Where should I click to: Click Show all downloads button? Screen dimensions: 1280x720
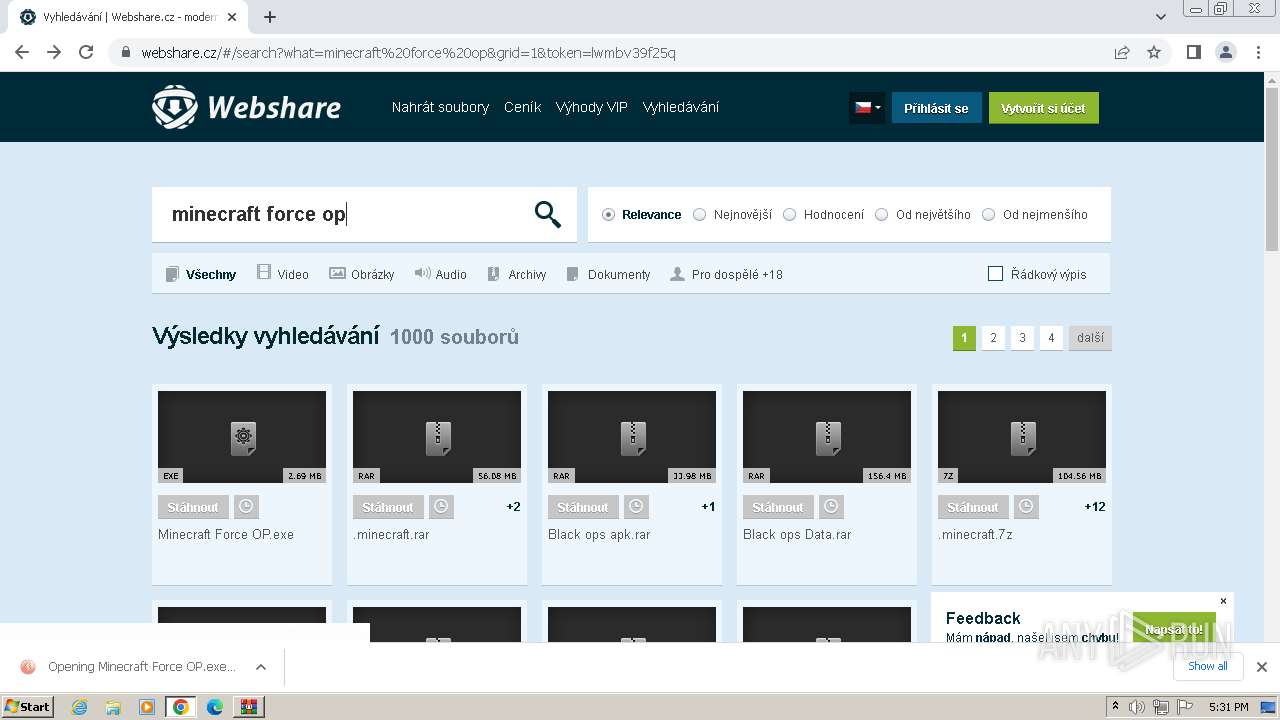1208,666
